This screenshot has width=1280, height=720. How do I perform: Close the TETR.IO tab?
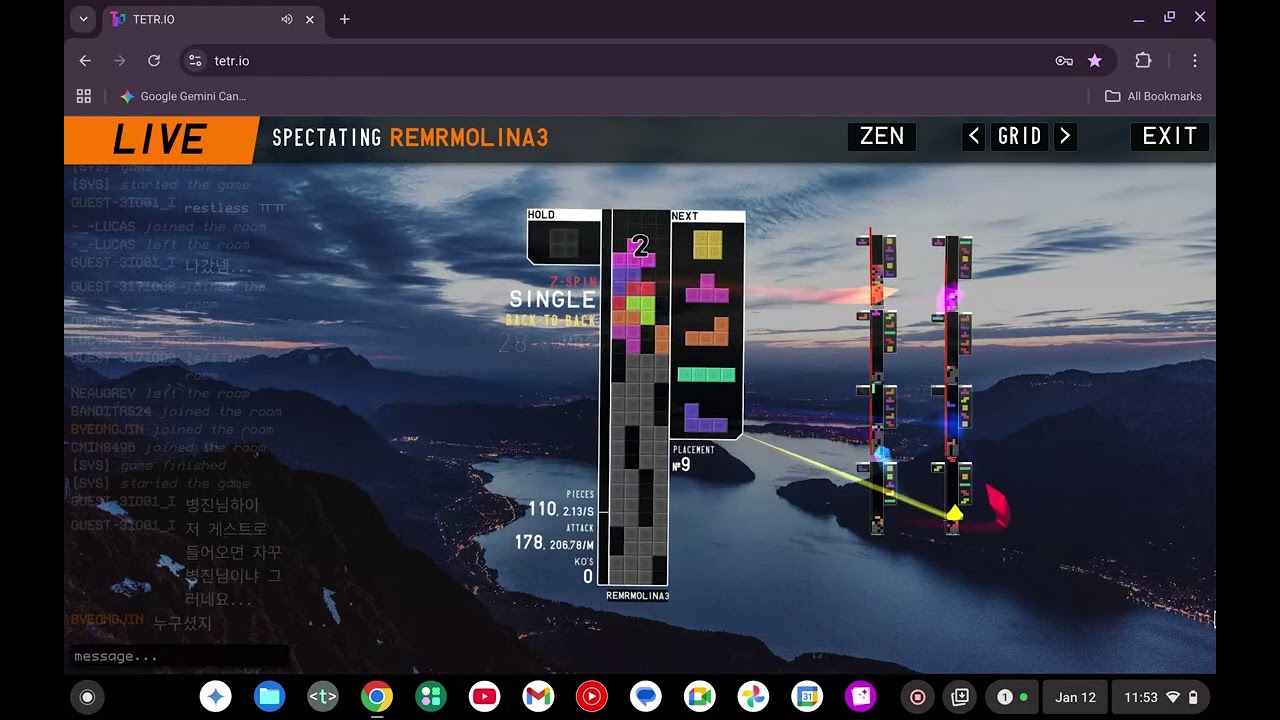(310, 19)
